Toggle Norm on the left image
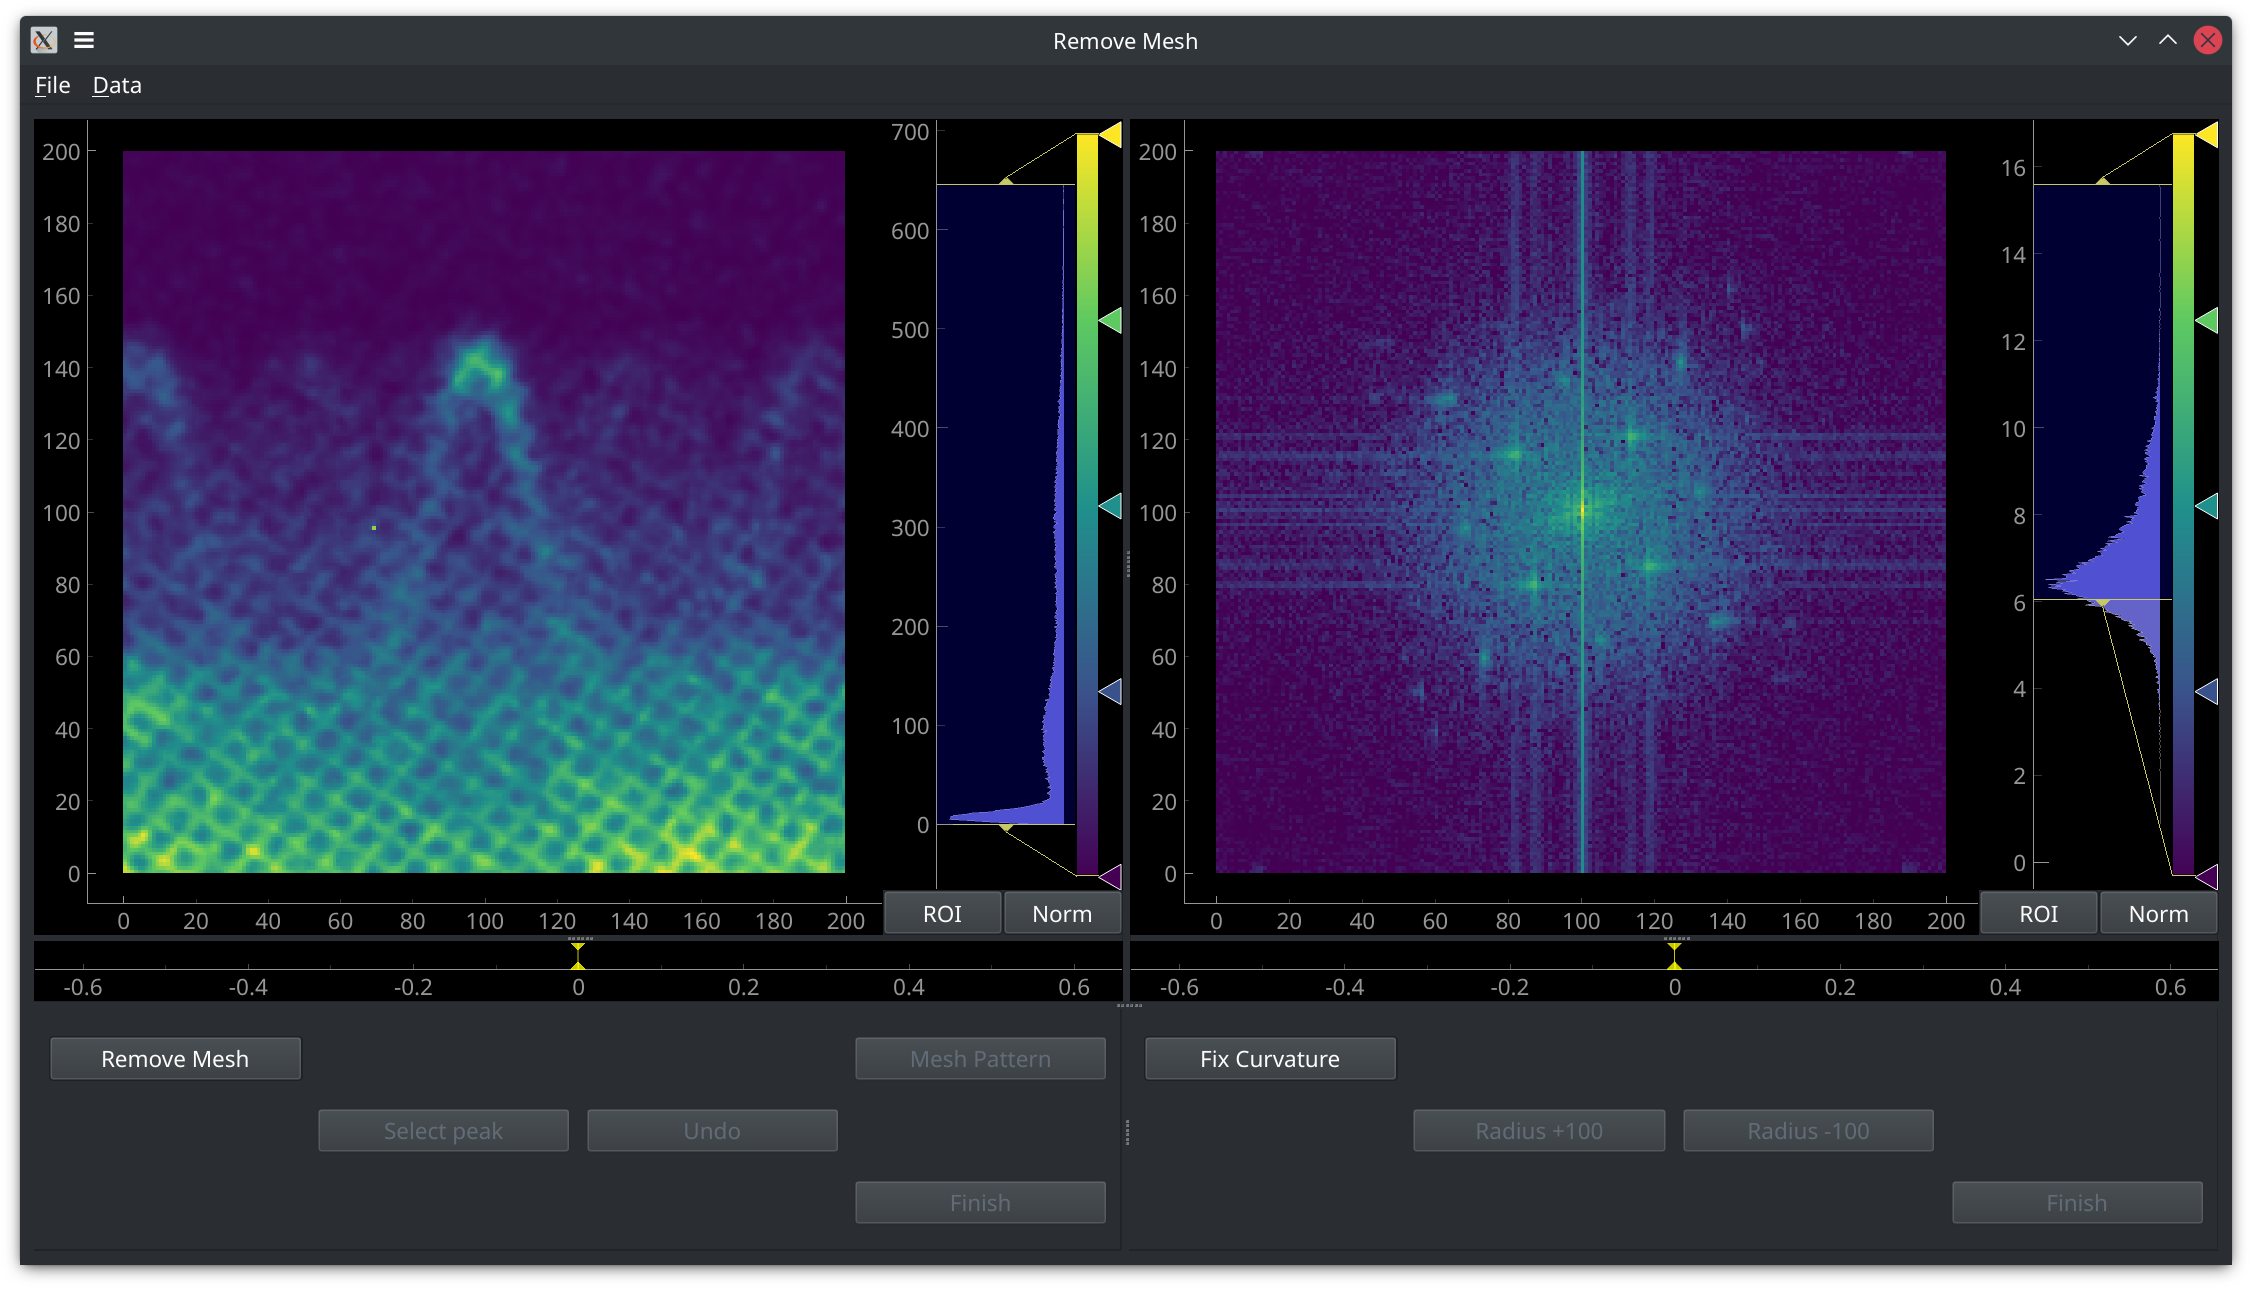 click(x=1062, y=913)
